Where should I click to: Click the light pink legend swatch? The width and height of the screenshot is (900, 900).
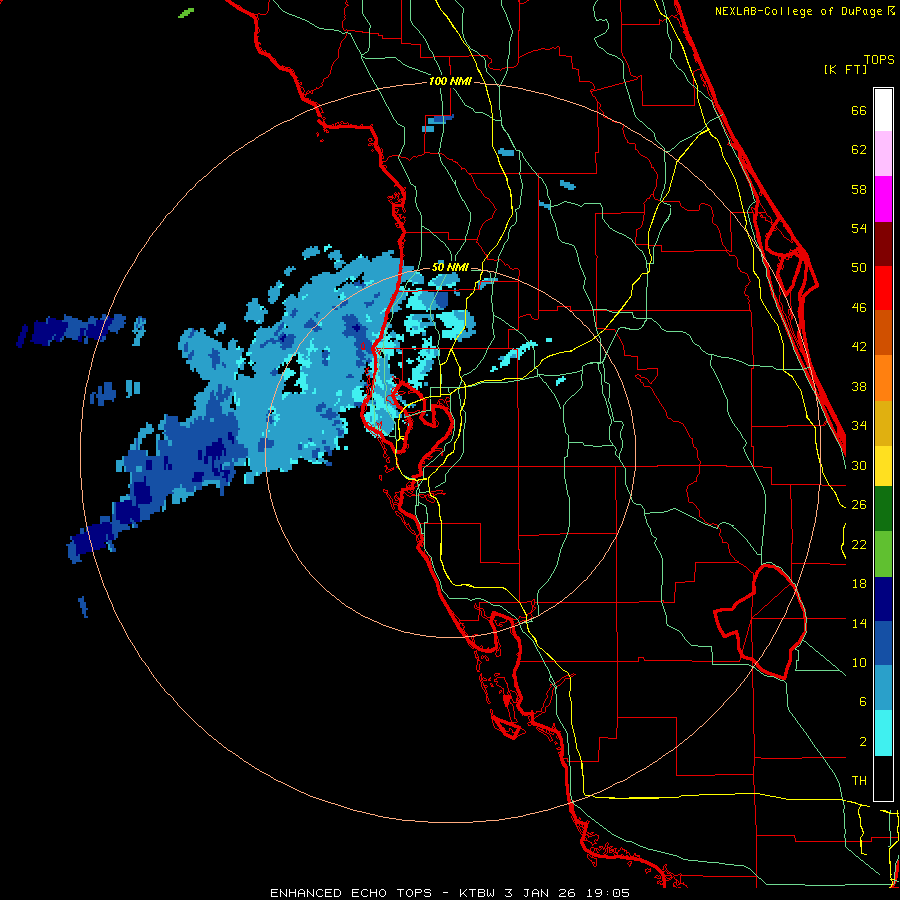(883, 153)
